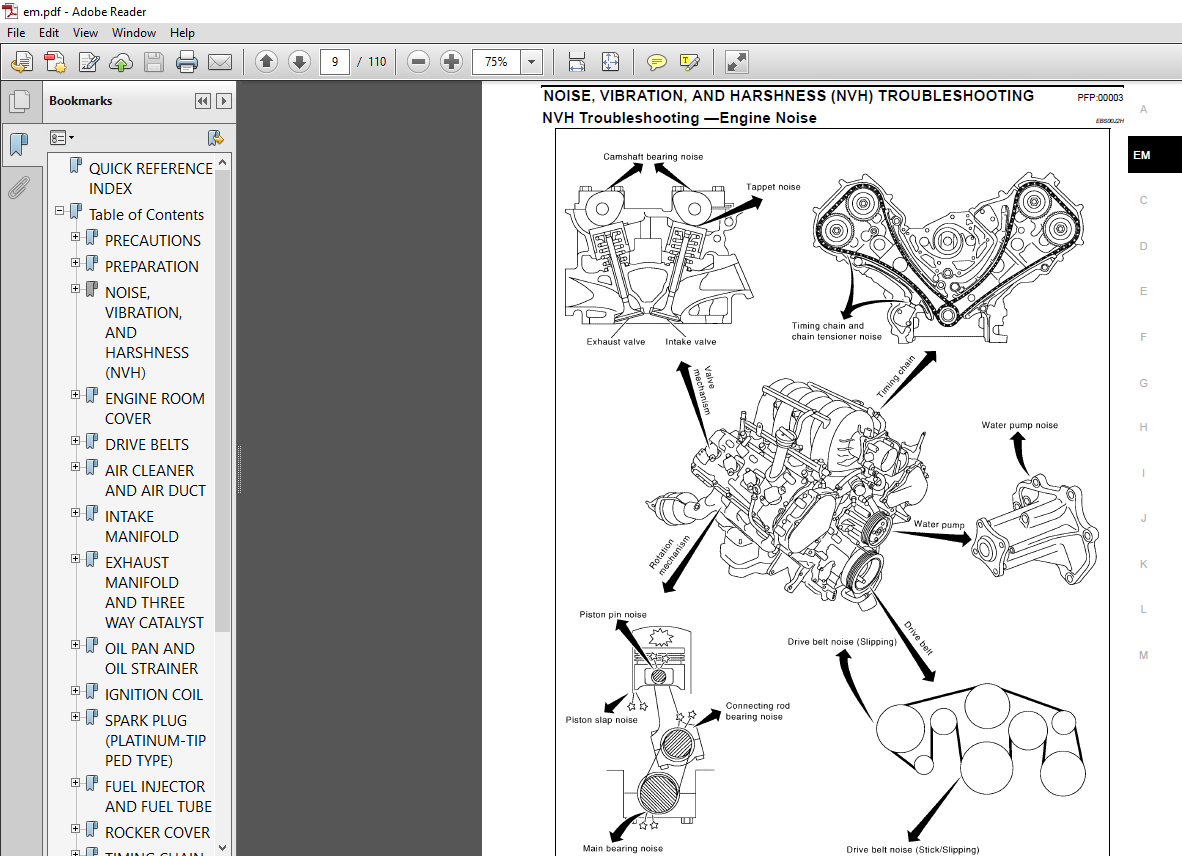Open the bookmarks options menu
The image size is (1182, 856).
(62, 138)
